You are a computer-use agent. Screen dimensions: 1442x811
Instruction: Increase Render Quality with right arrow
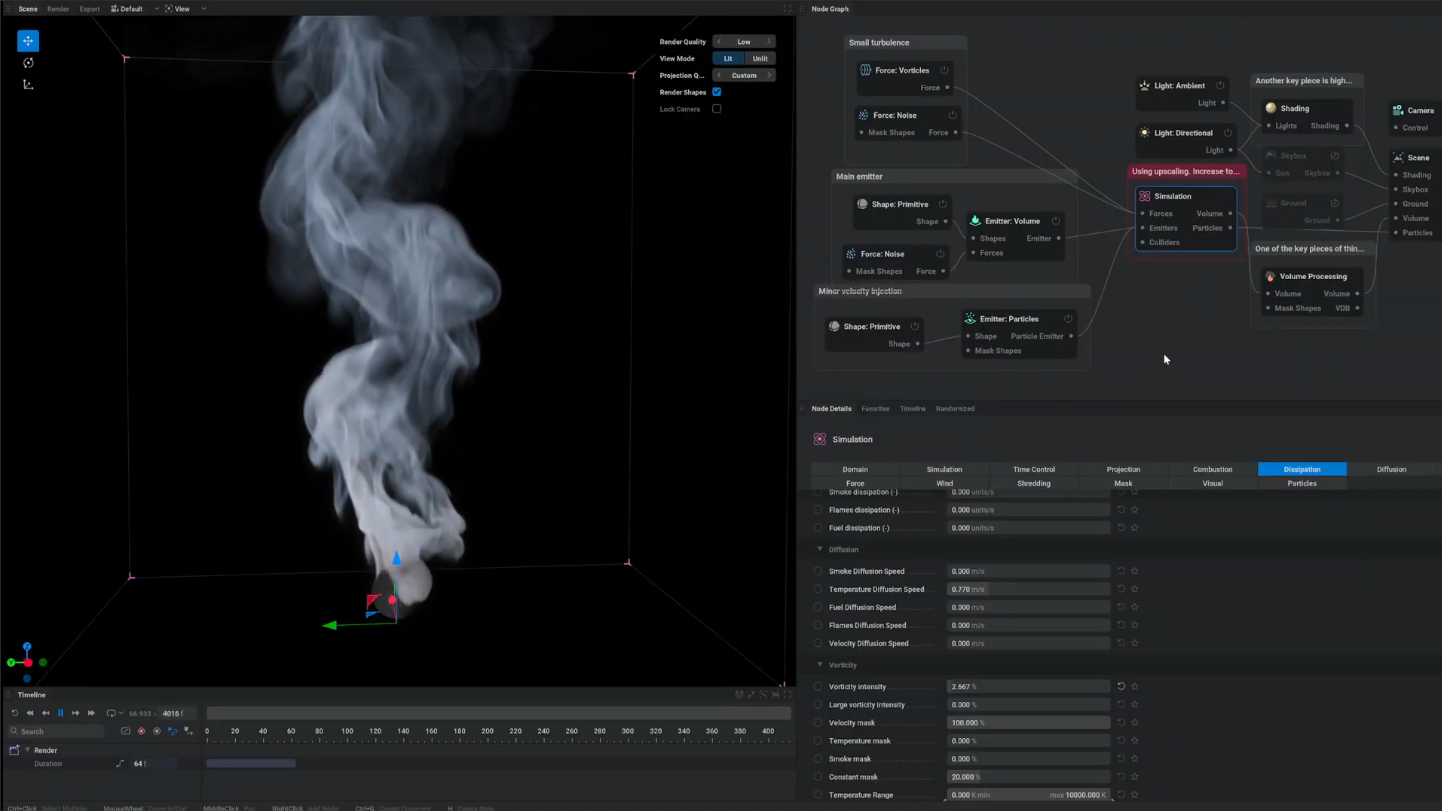(769, 42)
